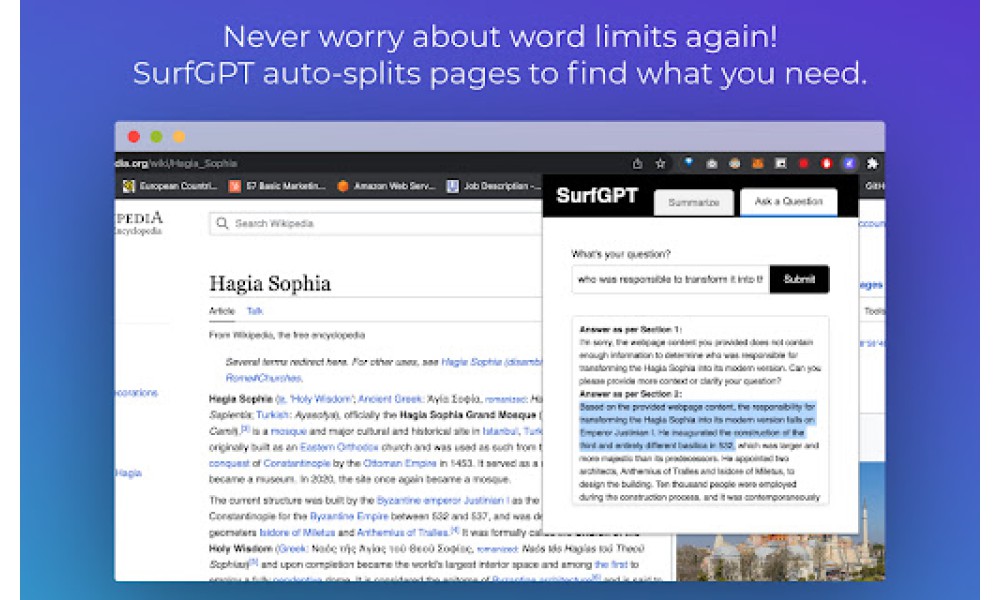Click the round globe-like extension icon
1000x600 pixels.
pos(735,164)
